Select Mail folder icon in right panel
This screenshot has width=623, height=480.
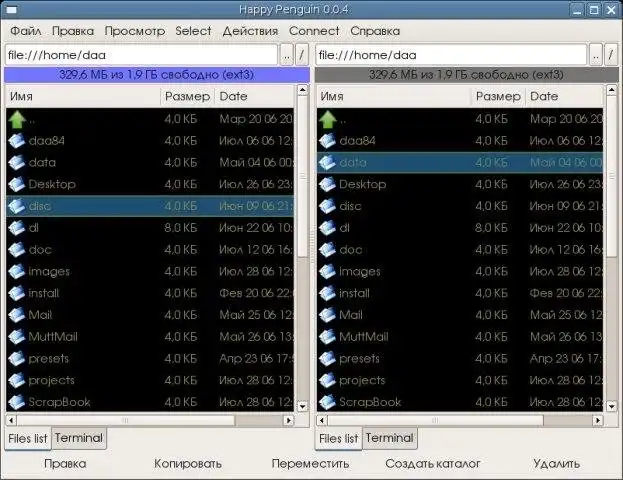[328, 315]
